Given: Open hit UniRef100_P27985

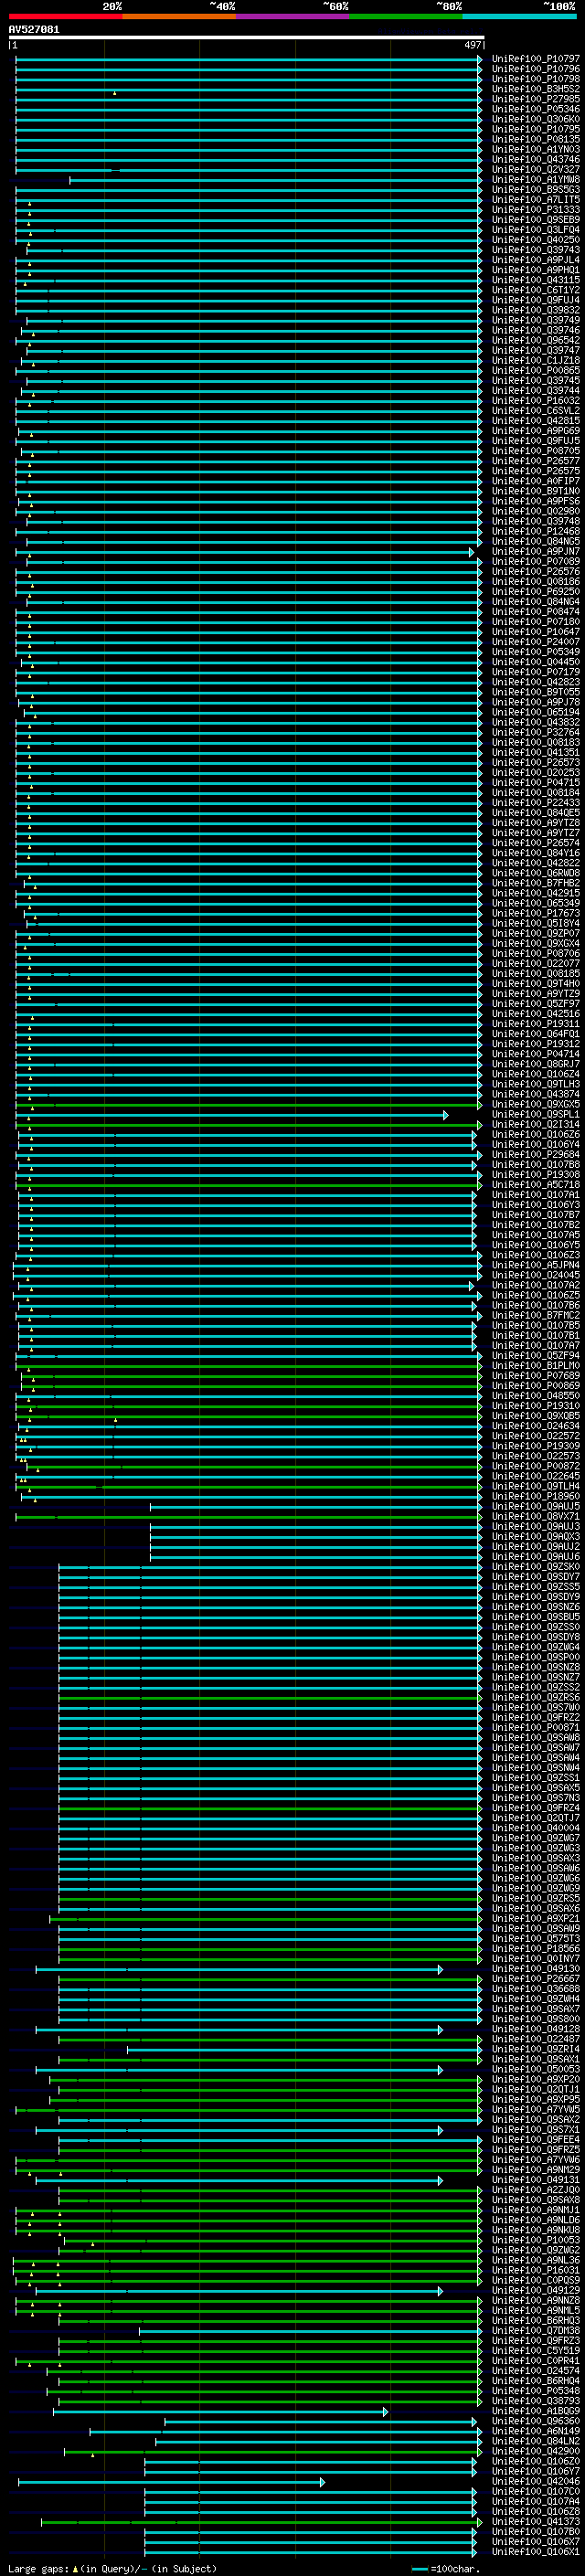Looking at the screenshot, I should (536, 99).
